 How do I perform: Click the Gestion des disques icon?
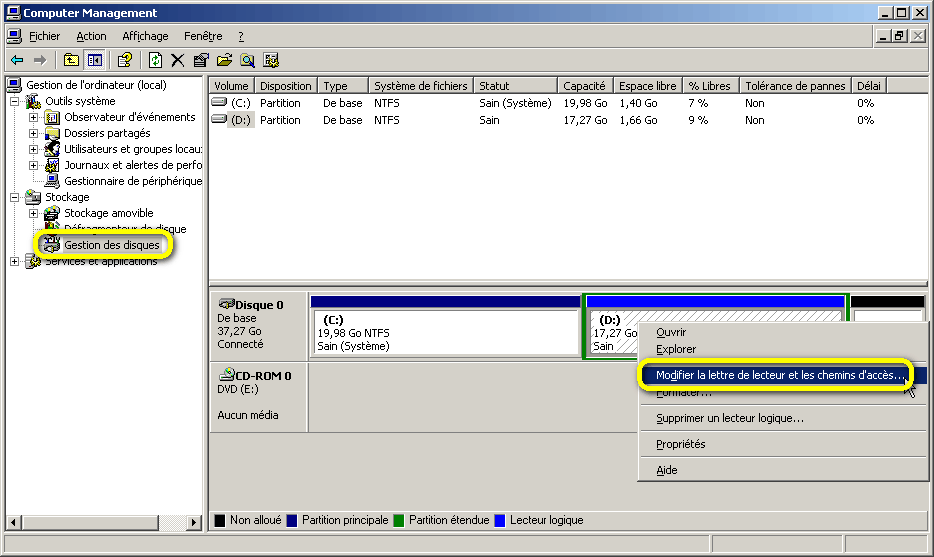[x=52, y=245]
